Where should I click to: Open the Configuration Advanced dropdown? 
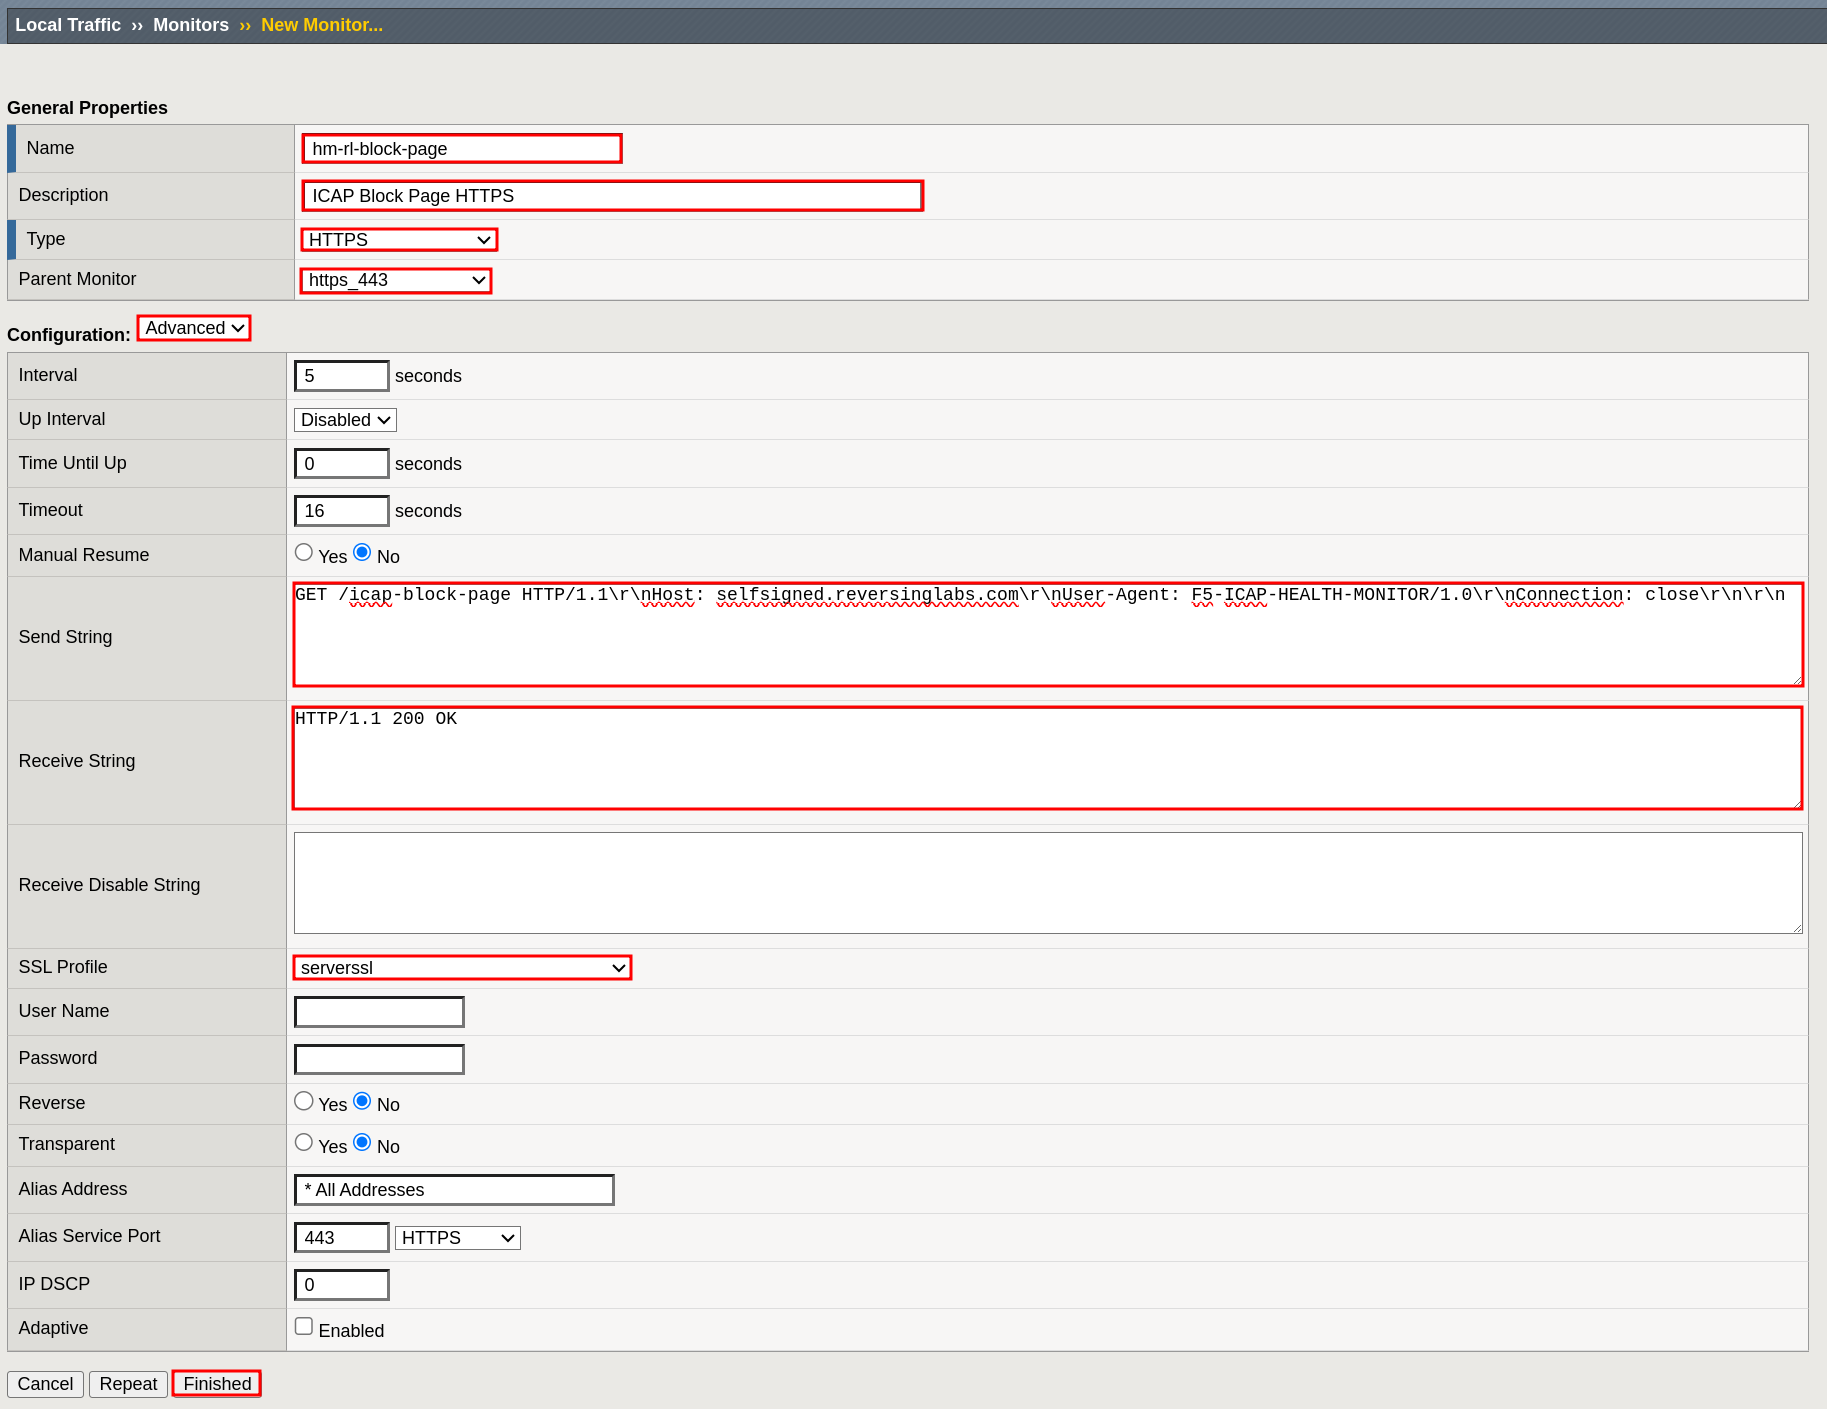pyautogui.click(x=194, y=328)
